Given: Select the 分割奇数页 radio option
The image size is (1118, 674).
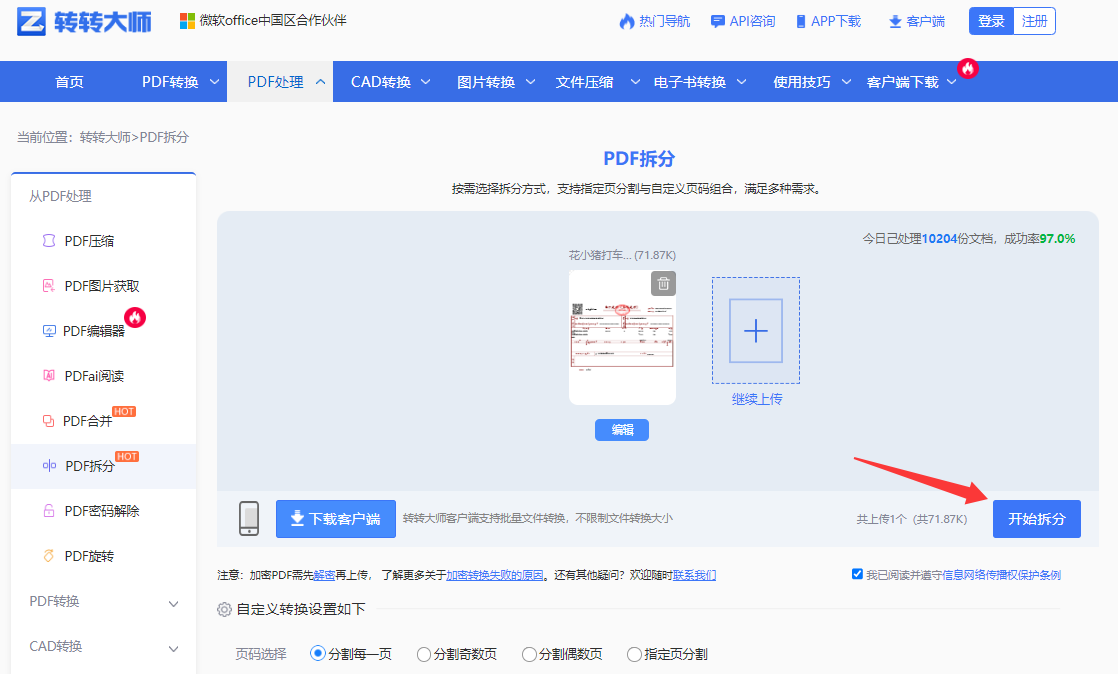Looking at the screenshot, I should click(x=424, y=654).
